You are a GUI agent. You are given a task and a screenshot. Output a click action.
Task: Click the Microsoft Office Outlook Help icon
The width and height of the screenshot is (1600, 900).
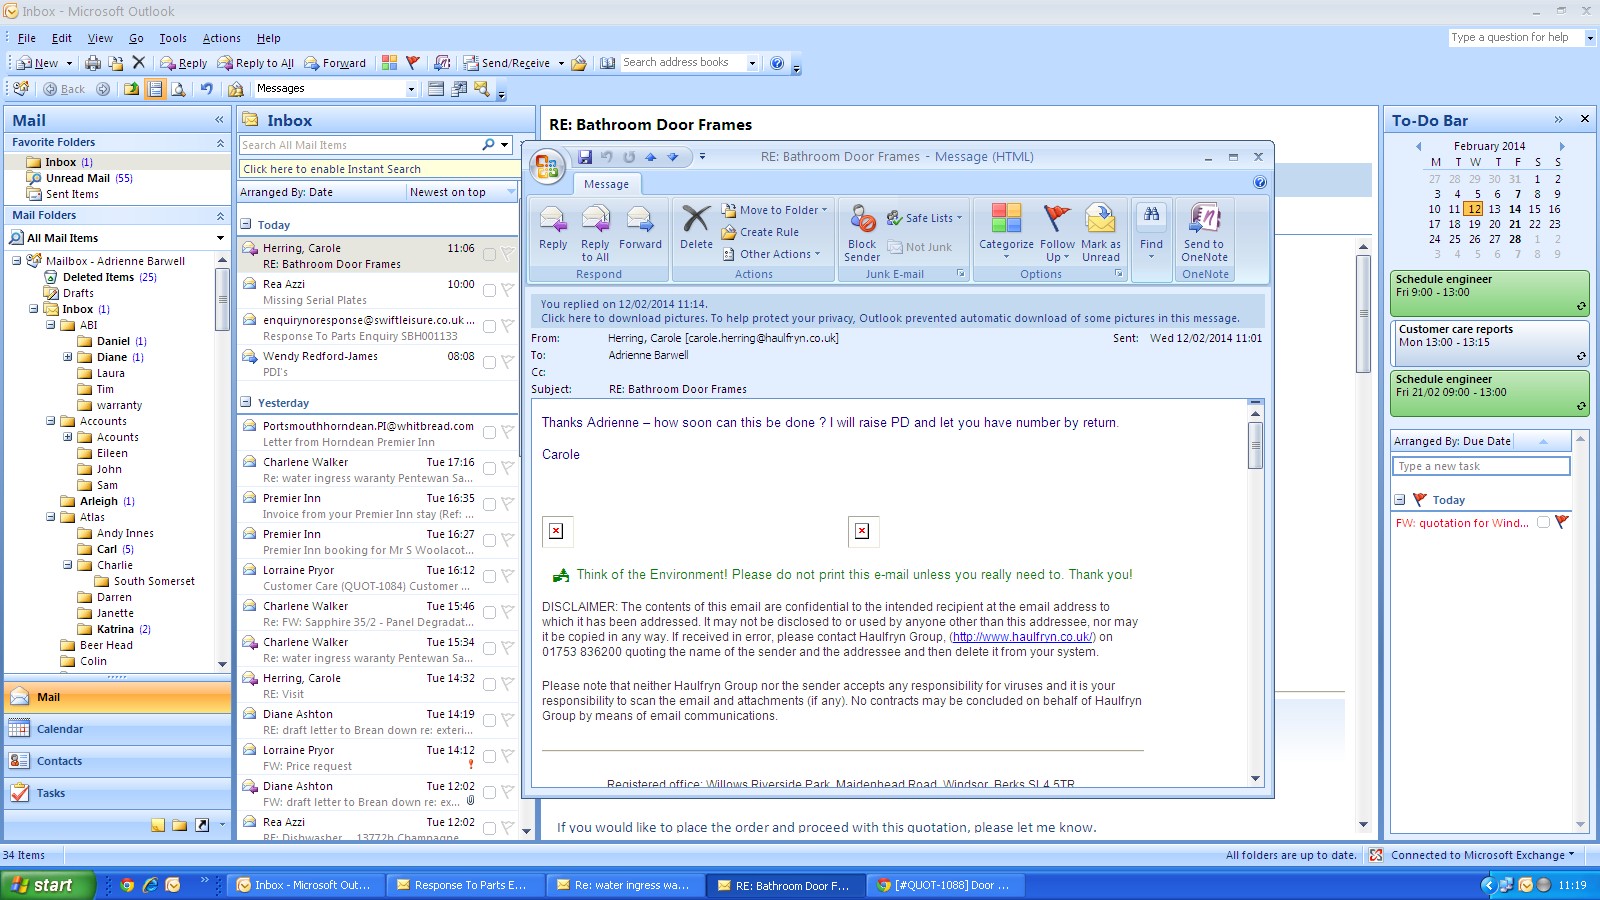pyautogui.click(x=777, y=63)
